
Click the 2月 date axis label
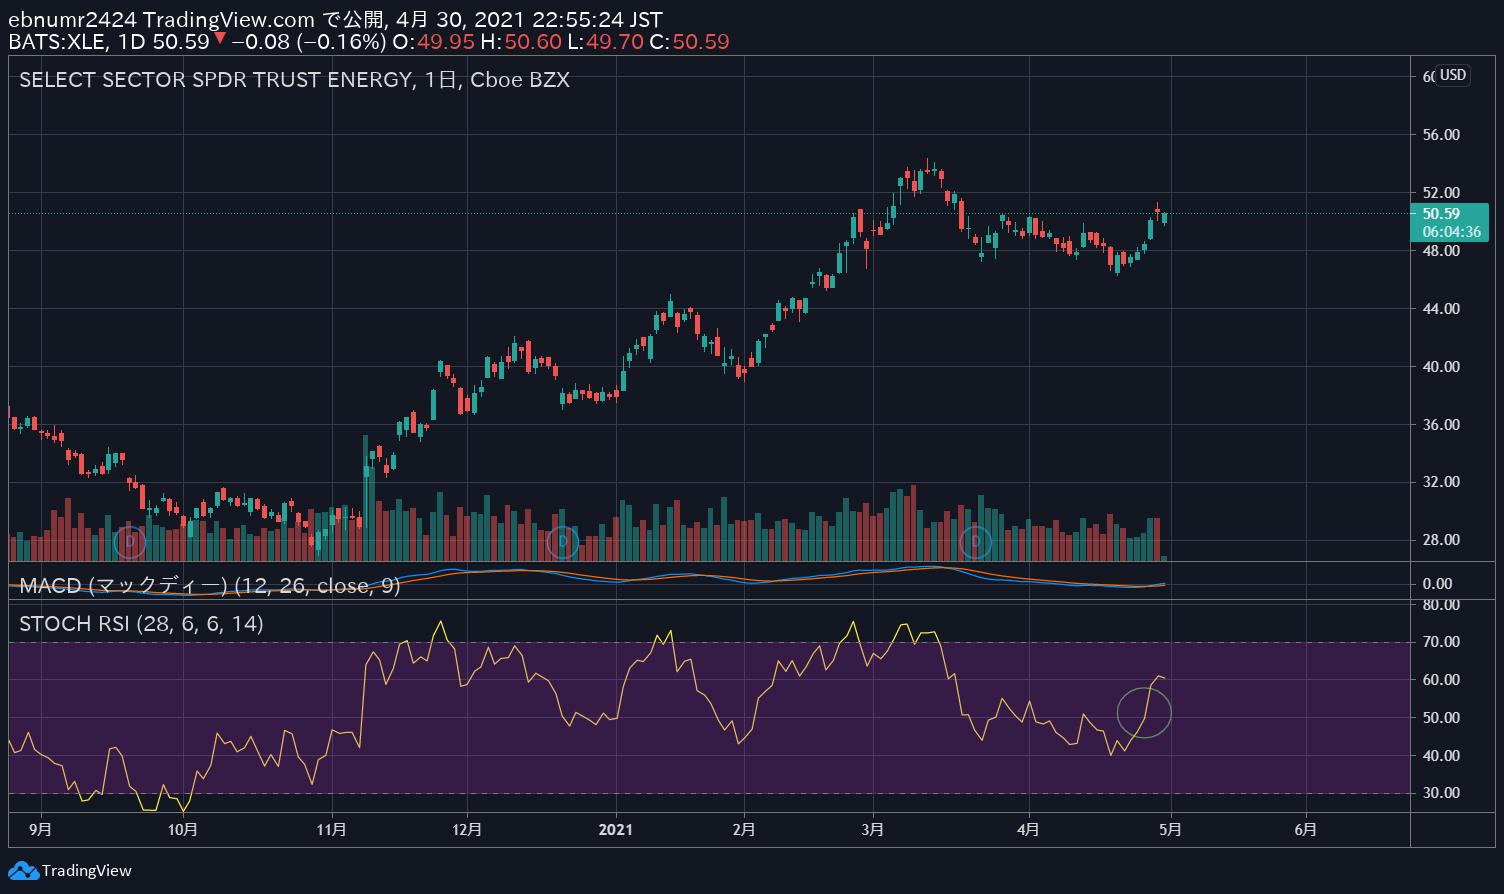point(743,830)
